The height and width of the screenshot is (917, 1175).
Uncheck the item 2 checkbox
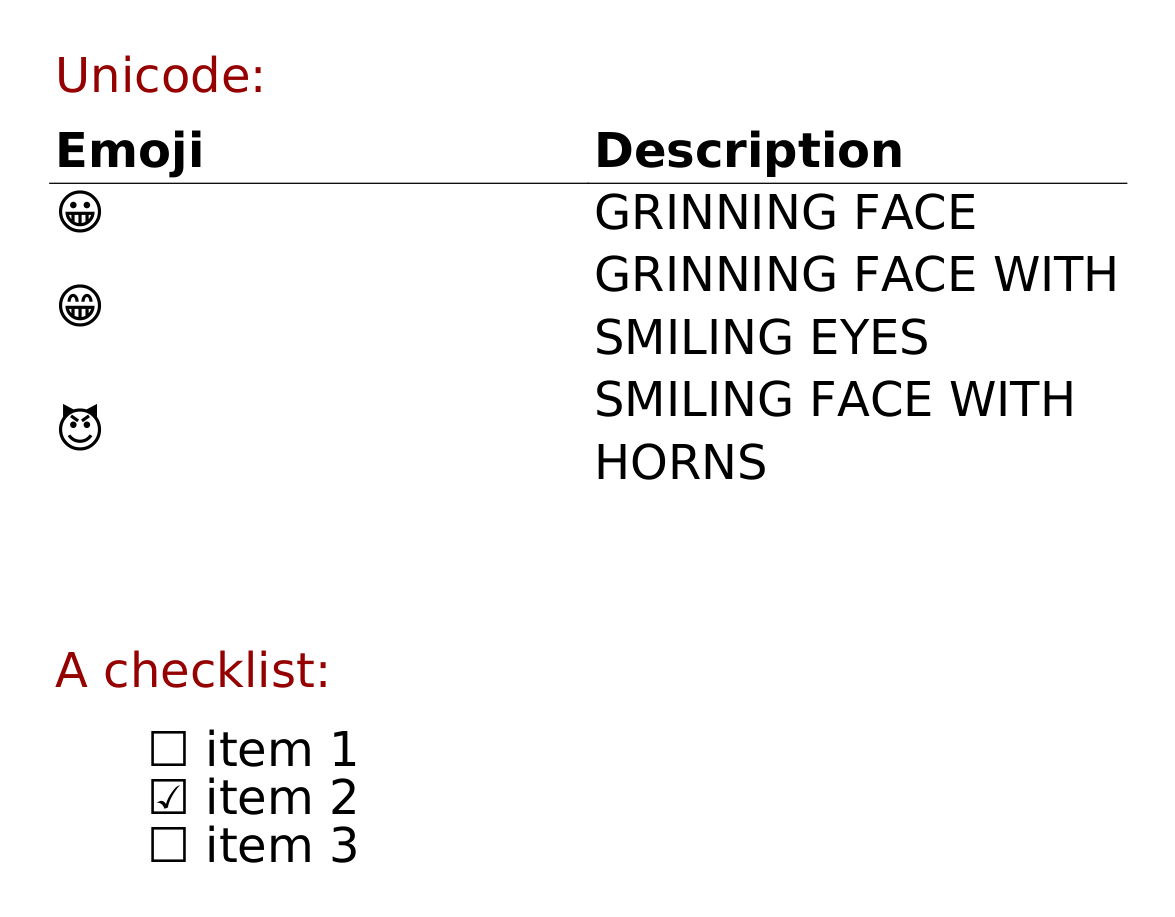tap(168, 798)
